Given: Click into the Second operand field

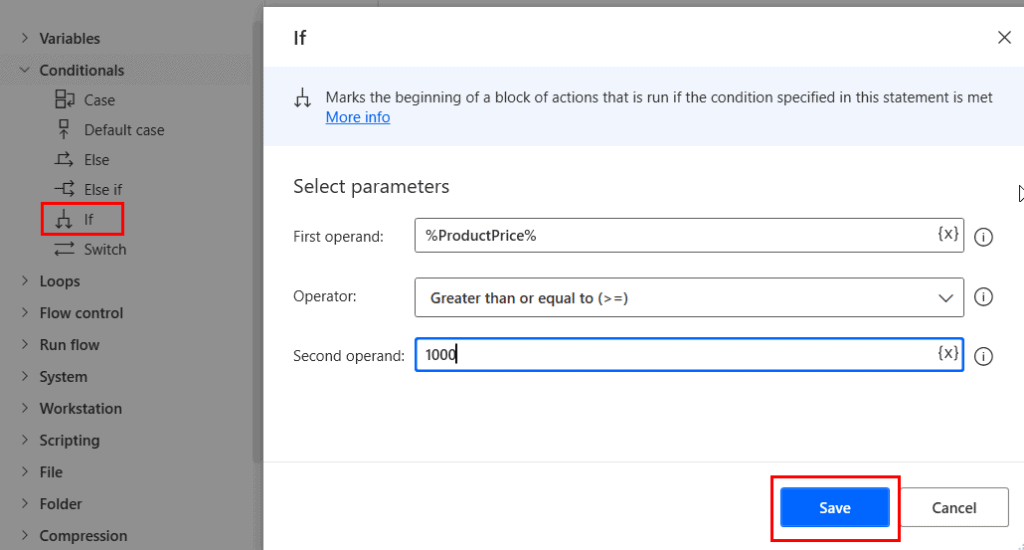Looking at the screenshot, I should (x=689, y=355).
